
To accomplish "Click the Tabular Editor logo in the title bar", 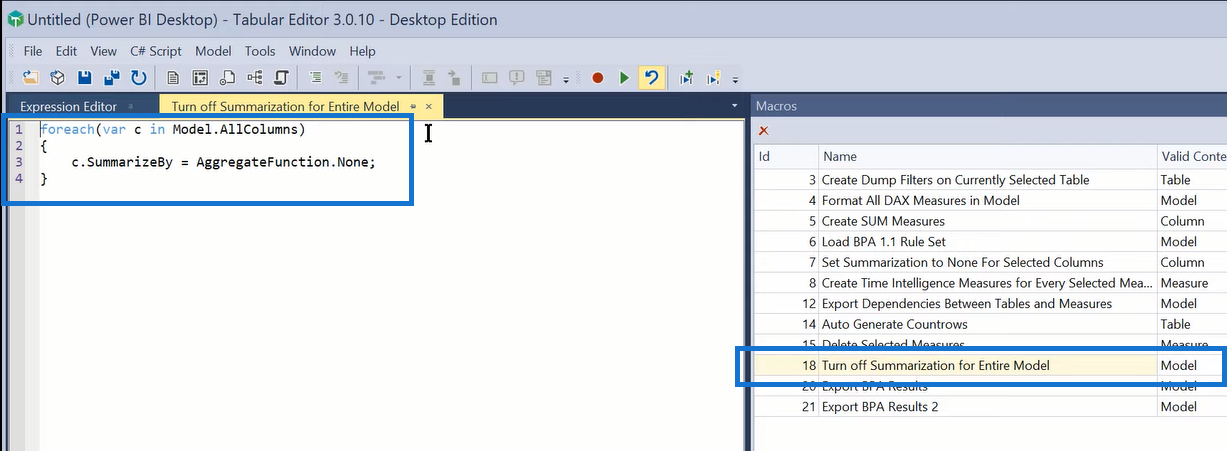I will coord(14,19).
